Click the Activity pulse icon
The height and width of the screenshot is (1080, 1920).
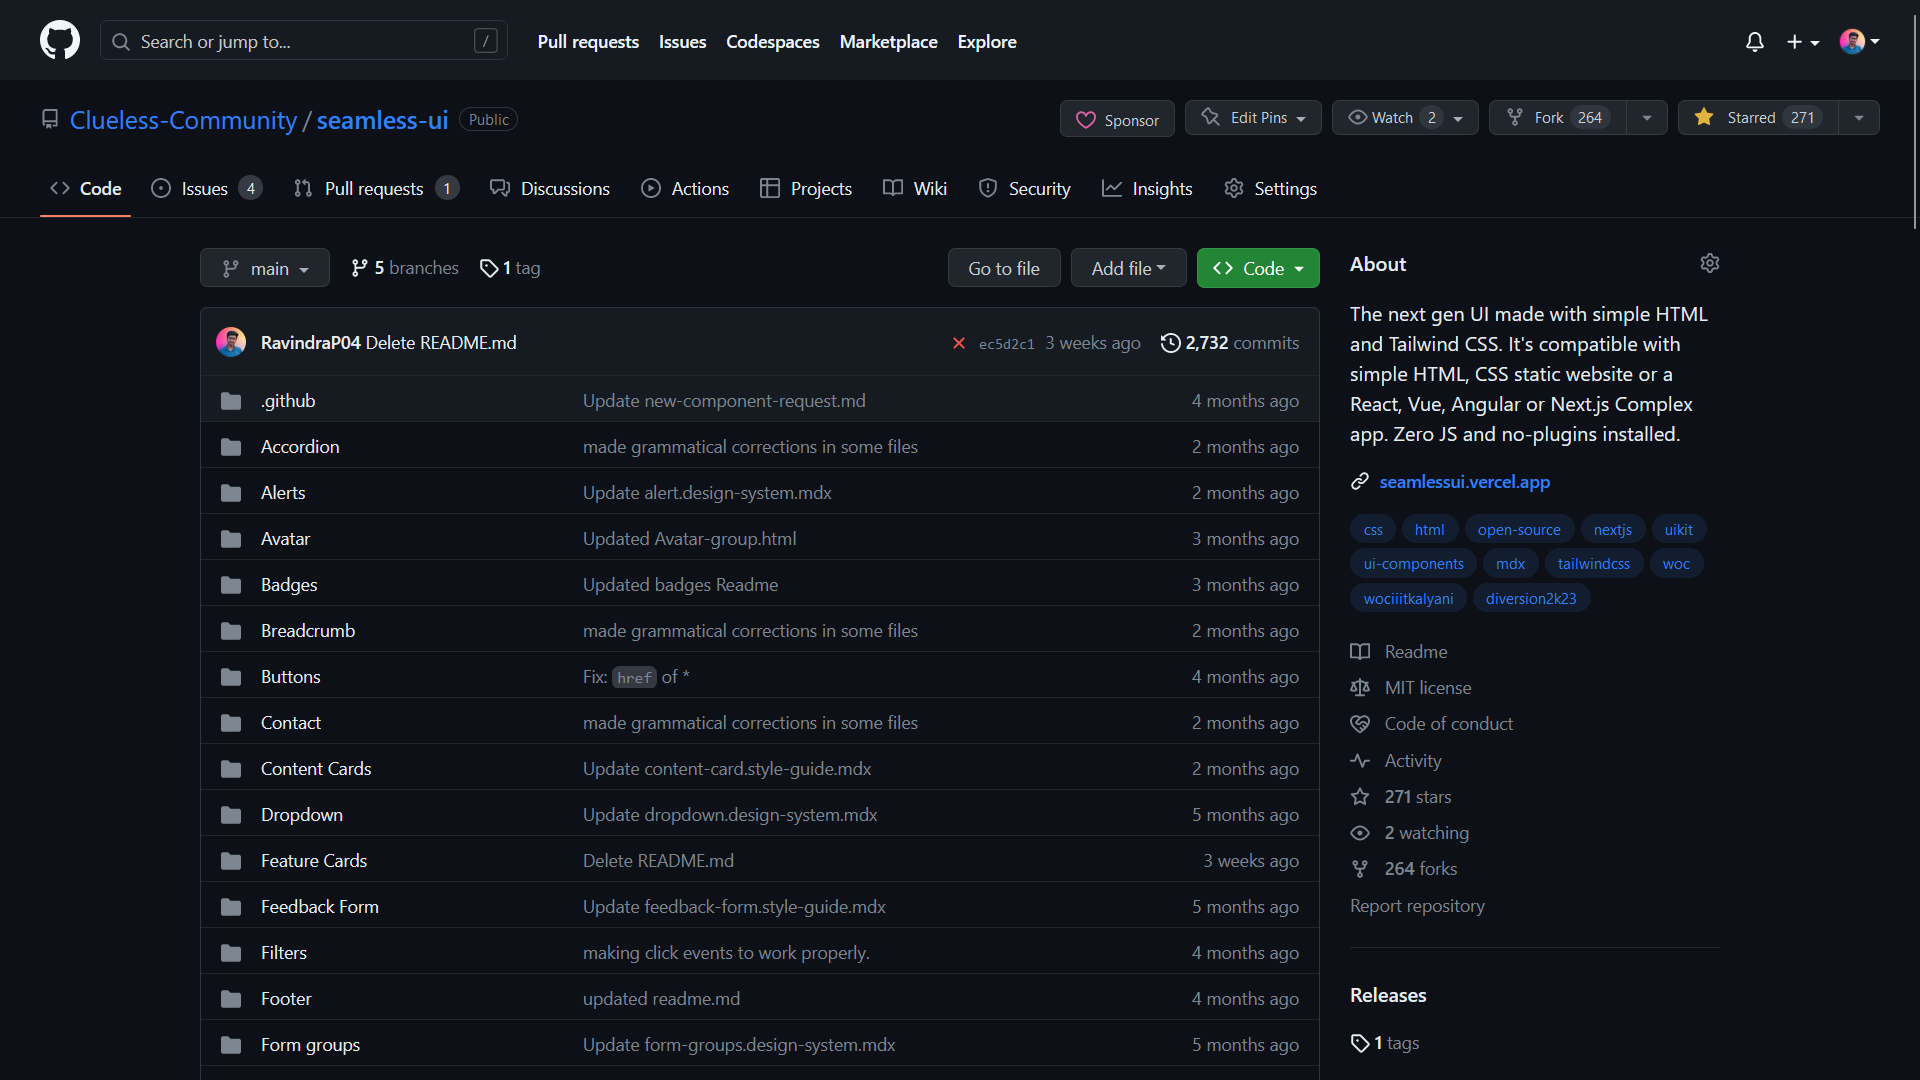click(x=1360, y=761)
